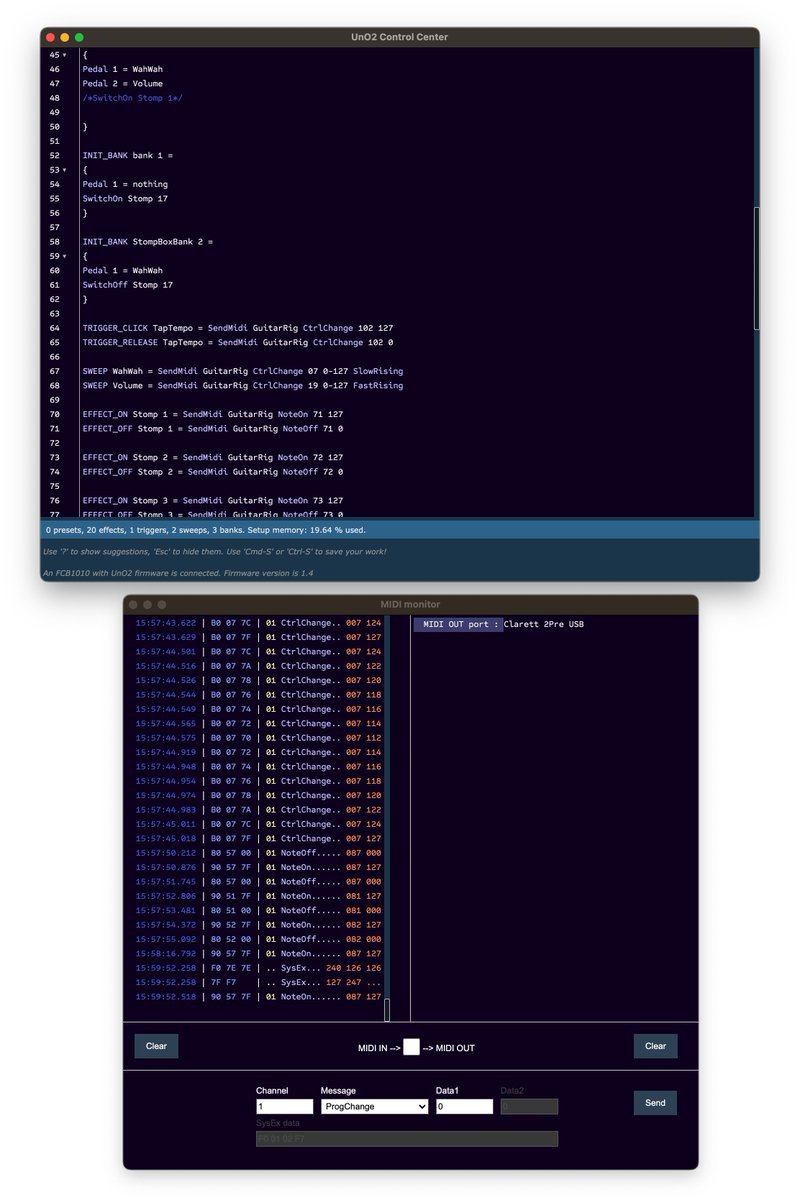Click the MIDI monitor log scrollbar thumb

(387, 1009)
